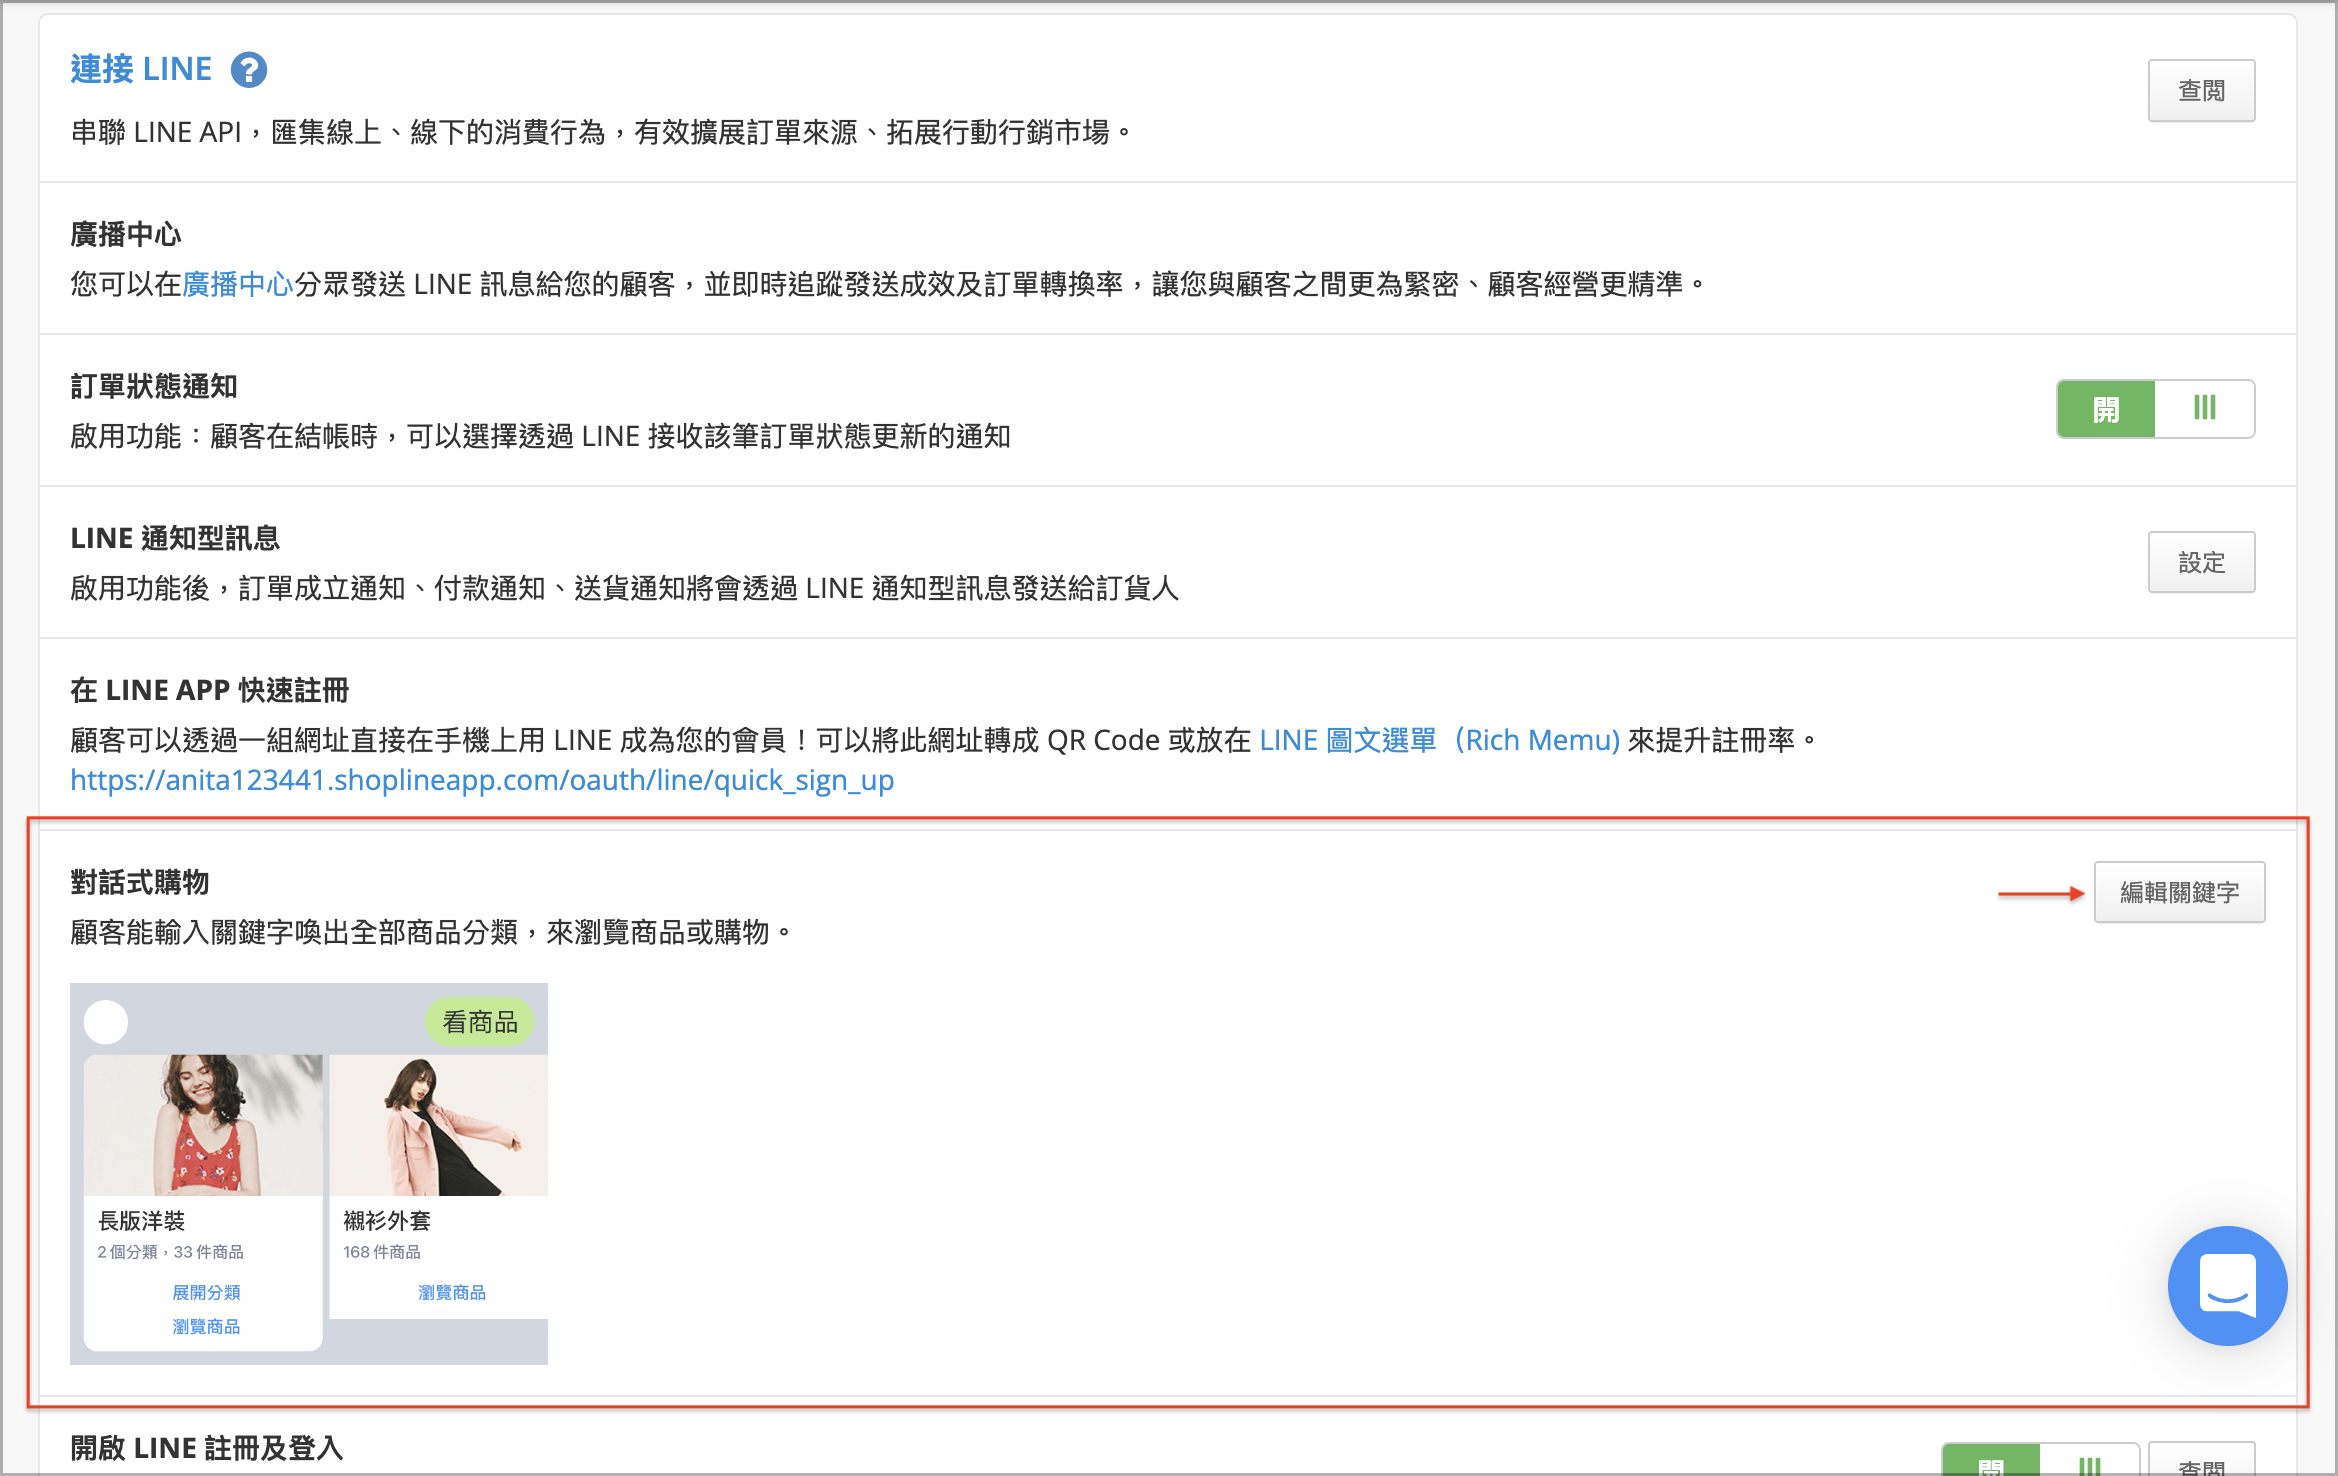
Task: Click the 襯衫外套 card title
Action: click(387, 1221)
